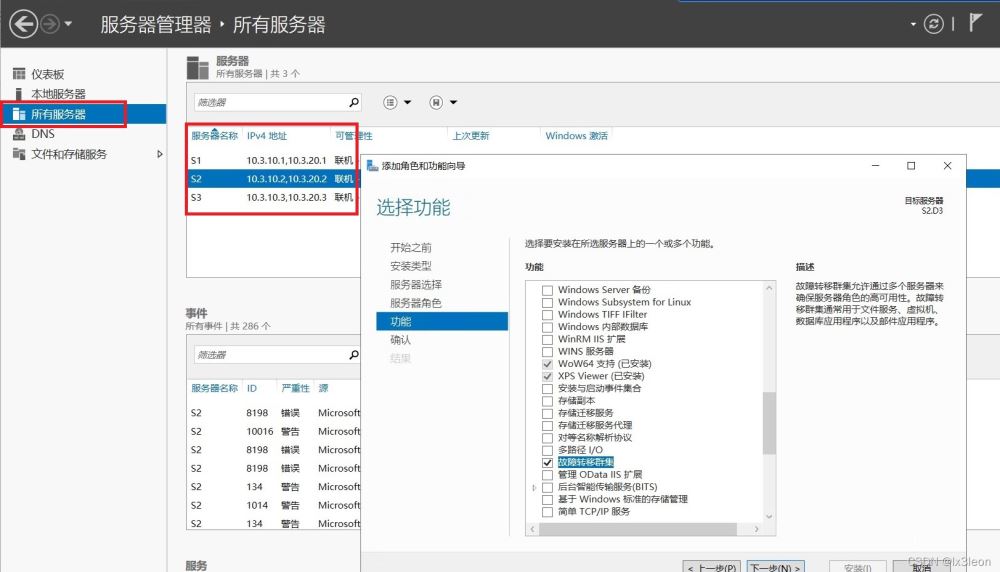Click 下一步(N) button
1000x572 pixels.
[775, 567]
